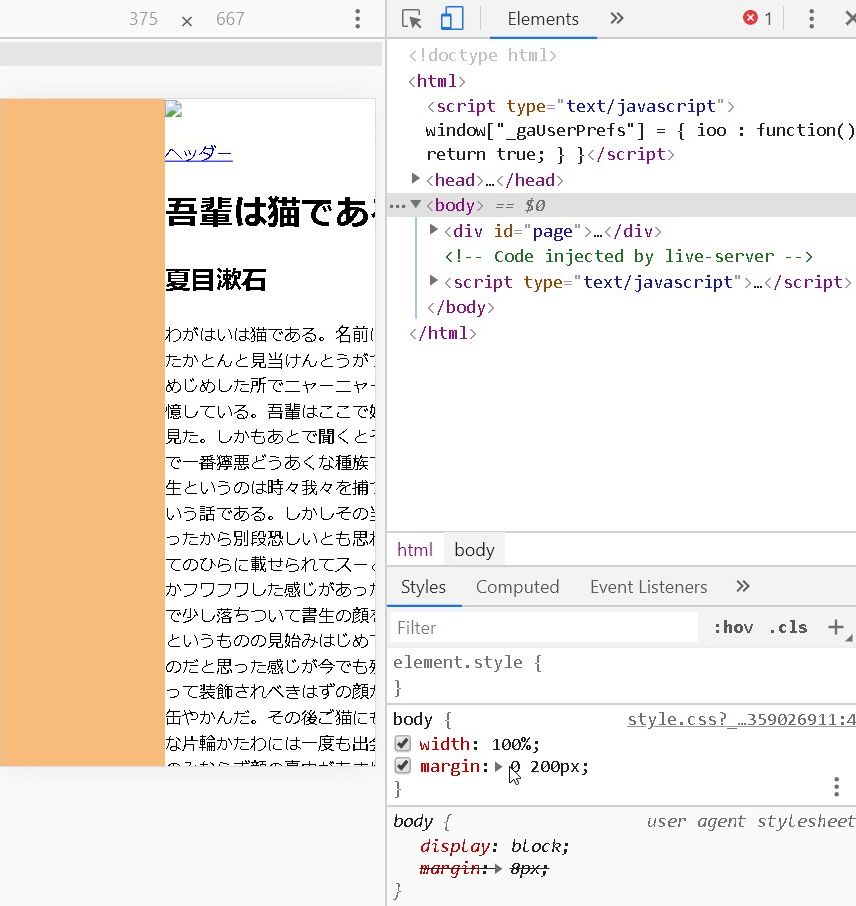This screenshot has height=906, width=856.
Task: Toggle the .cls class editor
Action: click(x=787, y=627)
